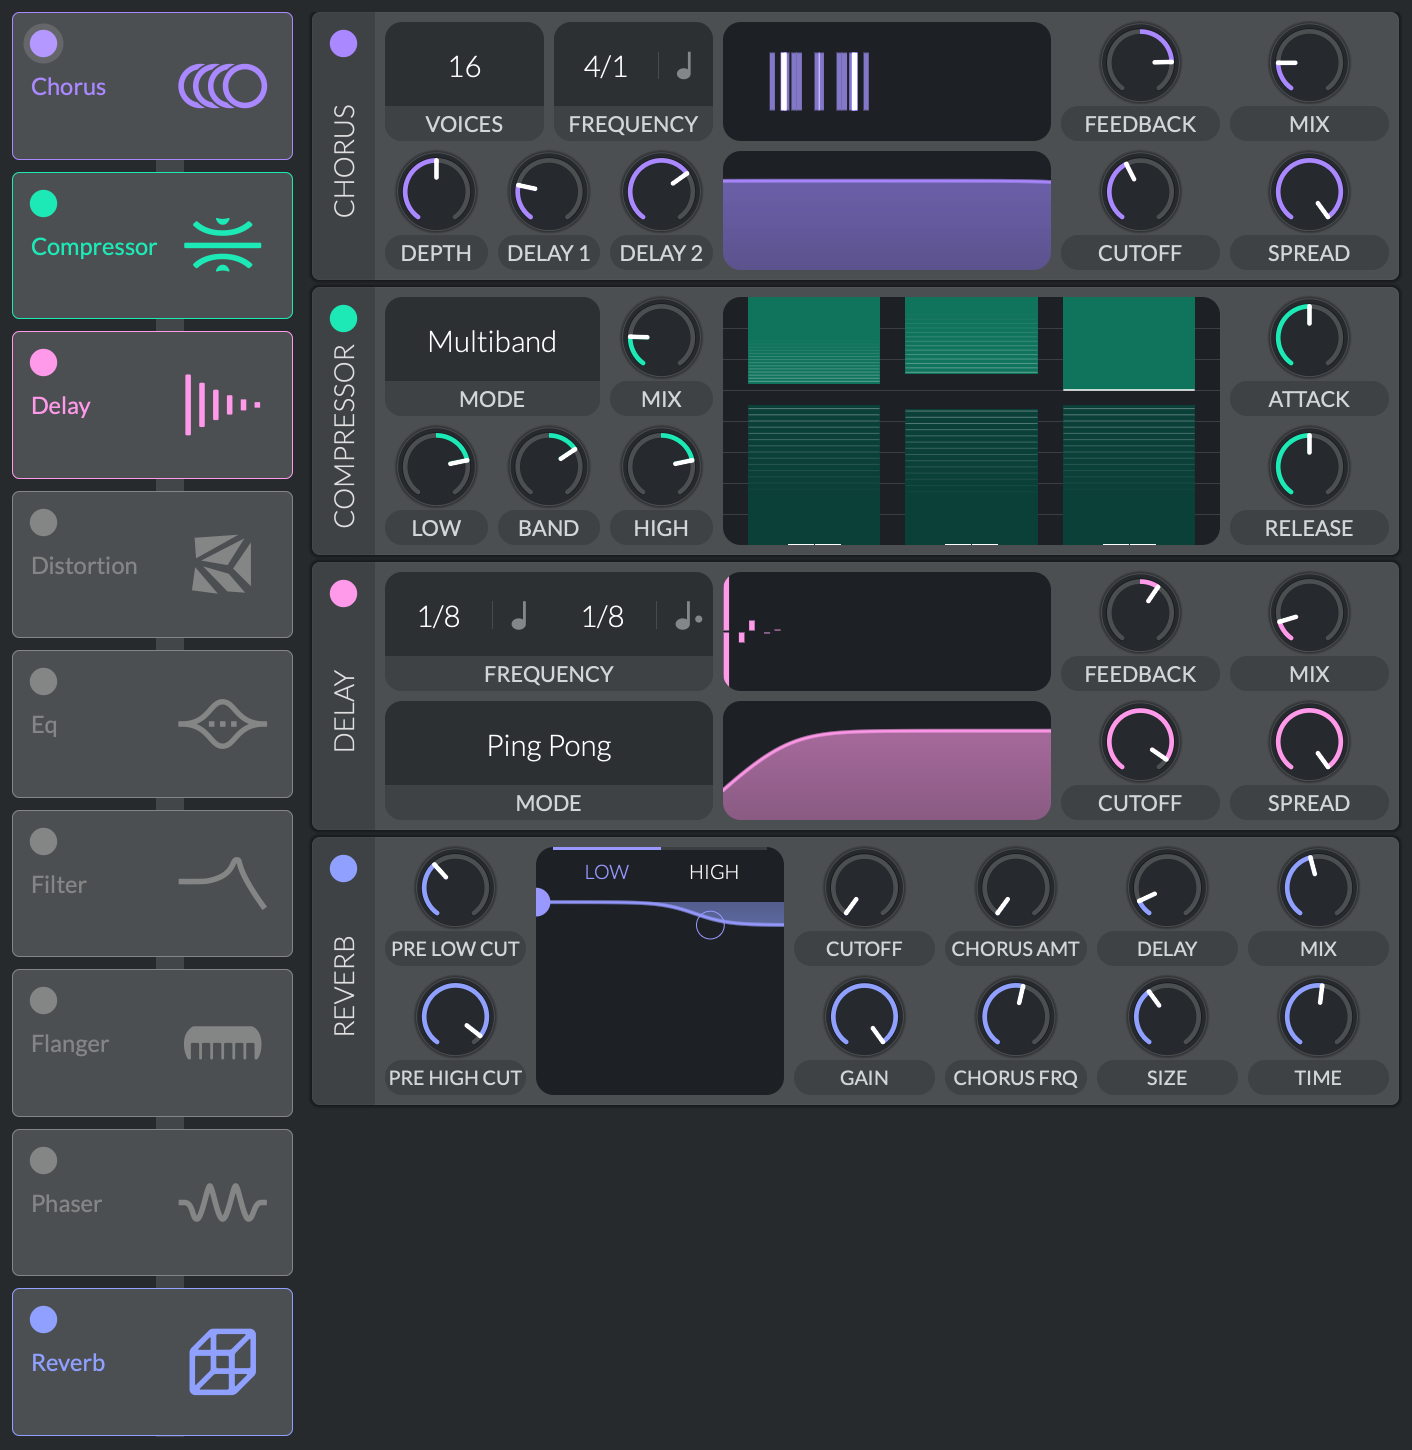1412x1450 pixels.
Task: Toggle the Chorus section power button
Action: point(344,44)
